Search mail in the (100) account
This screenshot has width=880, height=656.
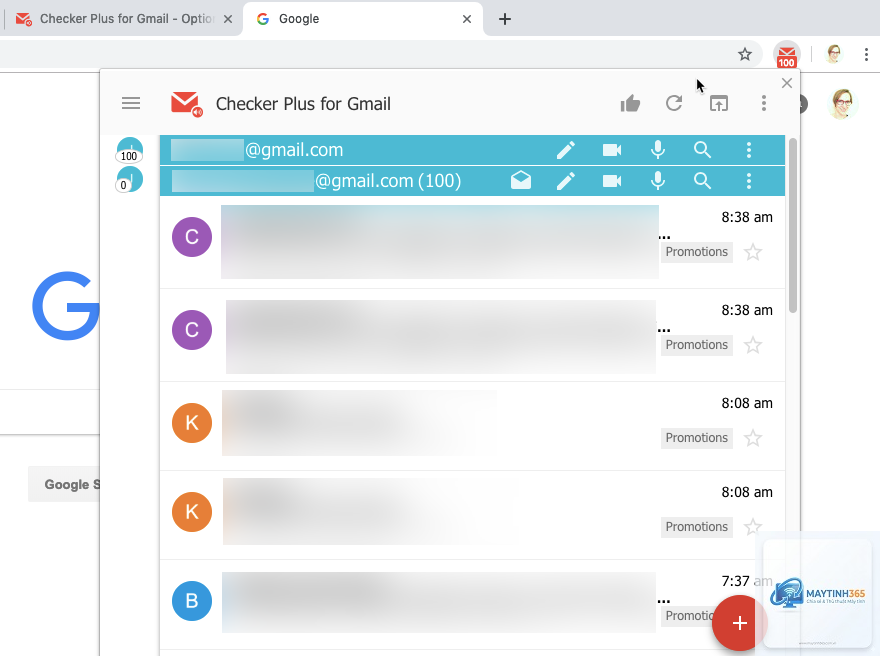click(x=703, y=181)
